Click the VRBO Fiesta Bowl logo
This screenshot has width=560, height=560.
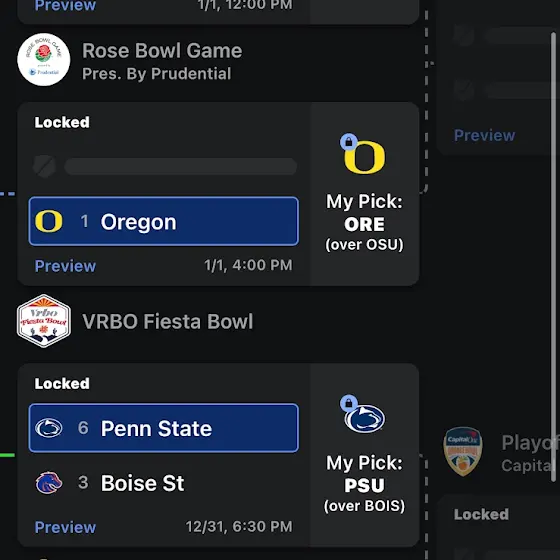44,321
